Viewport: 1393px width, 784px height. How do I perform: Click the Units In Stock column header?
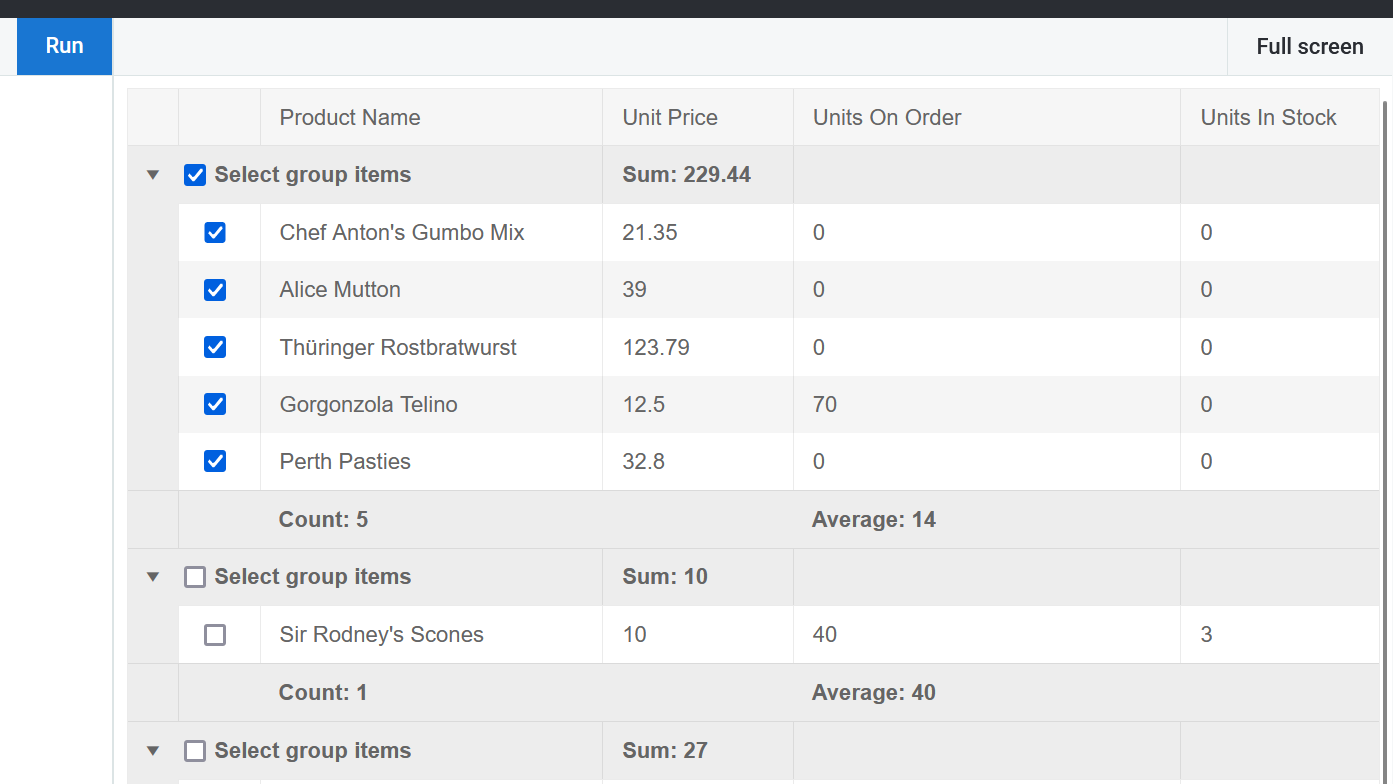pyautogui.click(x=1268, y=118)
